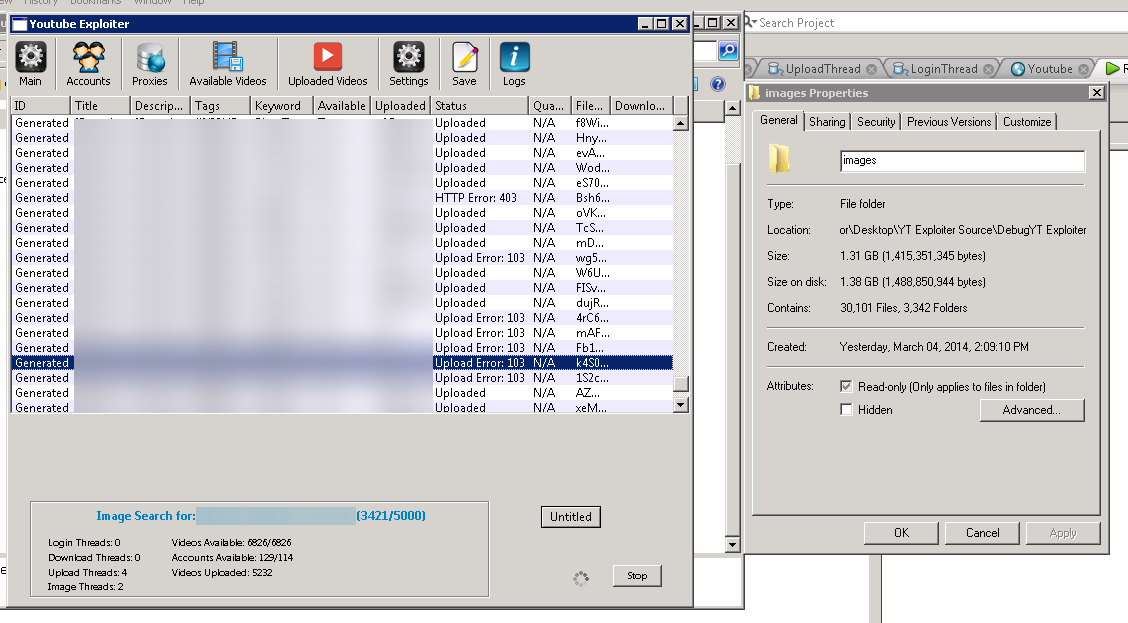The height and width of the screenshot is (623, 1128).
Task: Toggle the Read-only attribute checkbox
Action: [x=846, y=386]
